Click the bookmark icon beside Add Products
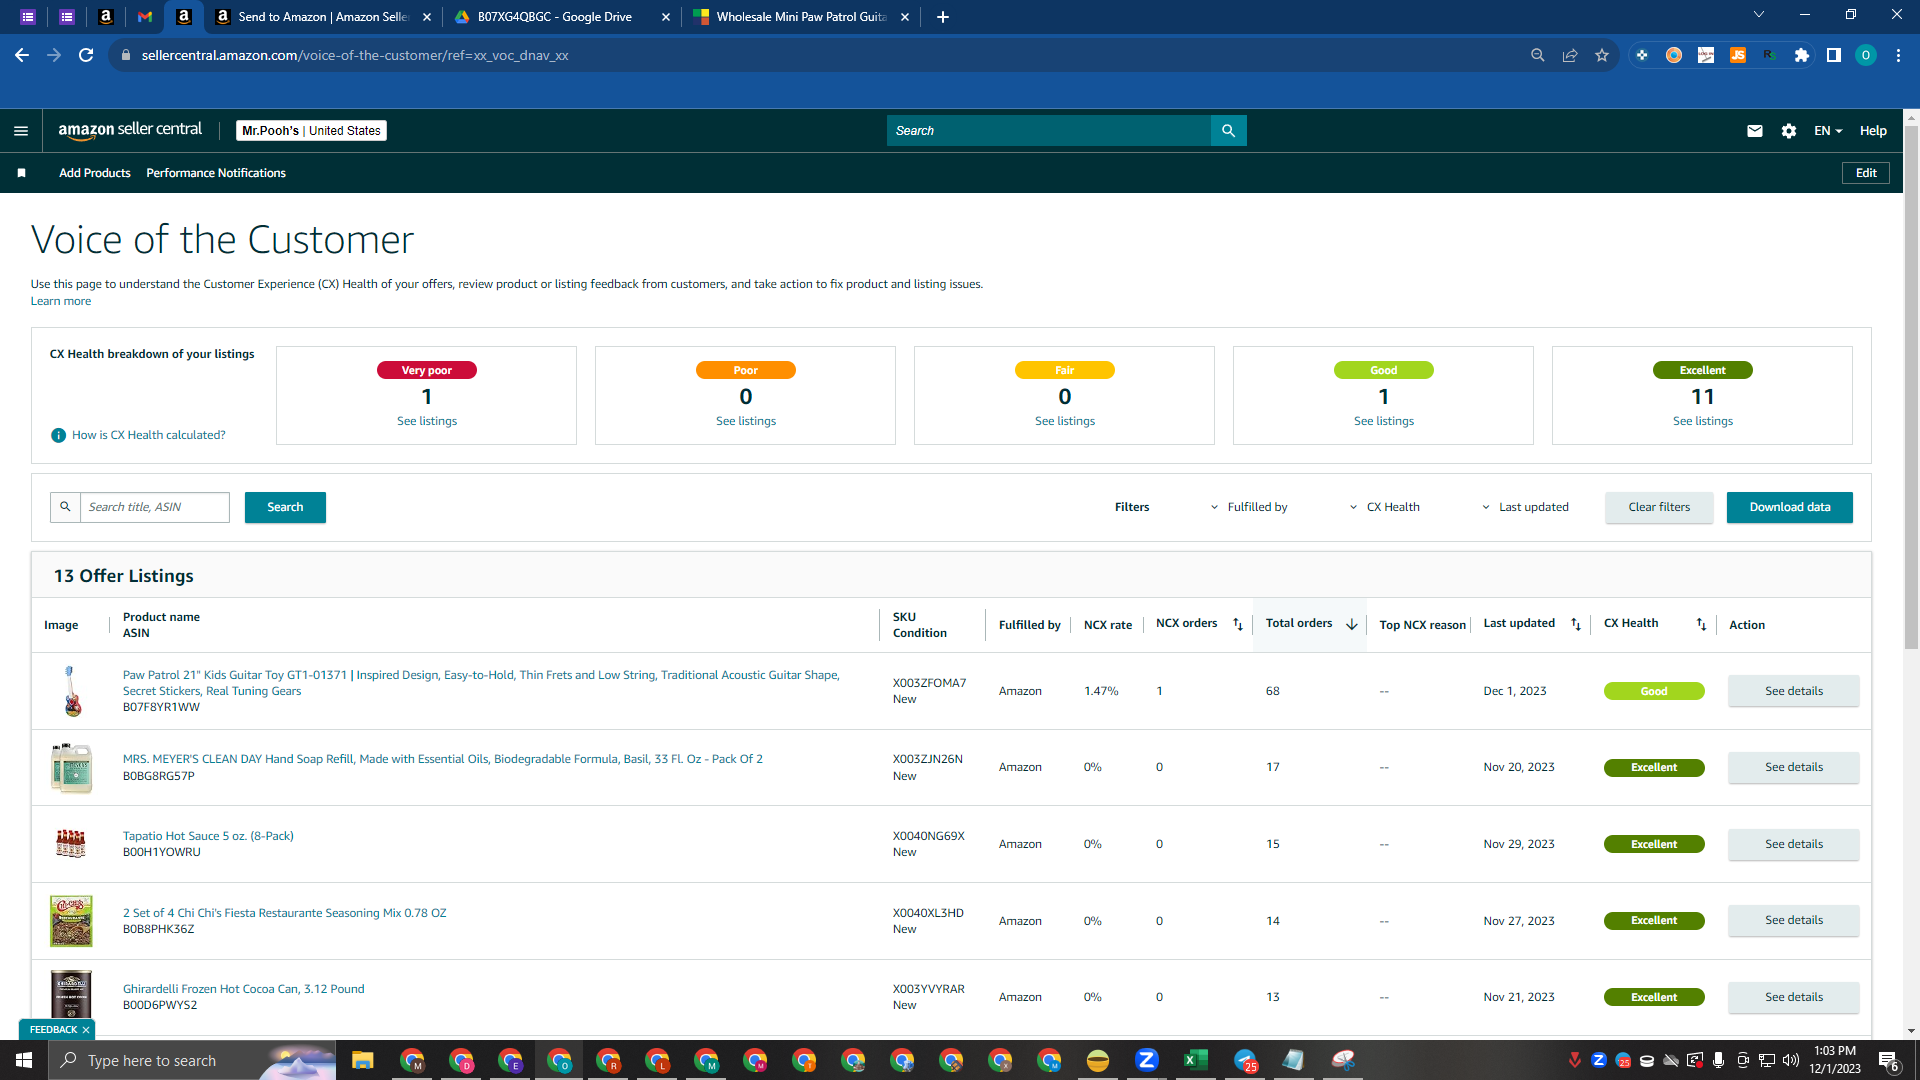Image resolution: width=1920 pixels, height=1080 pixels. coord(21,173)
